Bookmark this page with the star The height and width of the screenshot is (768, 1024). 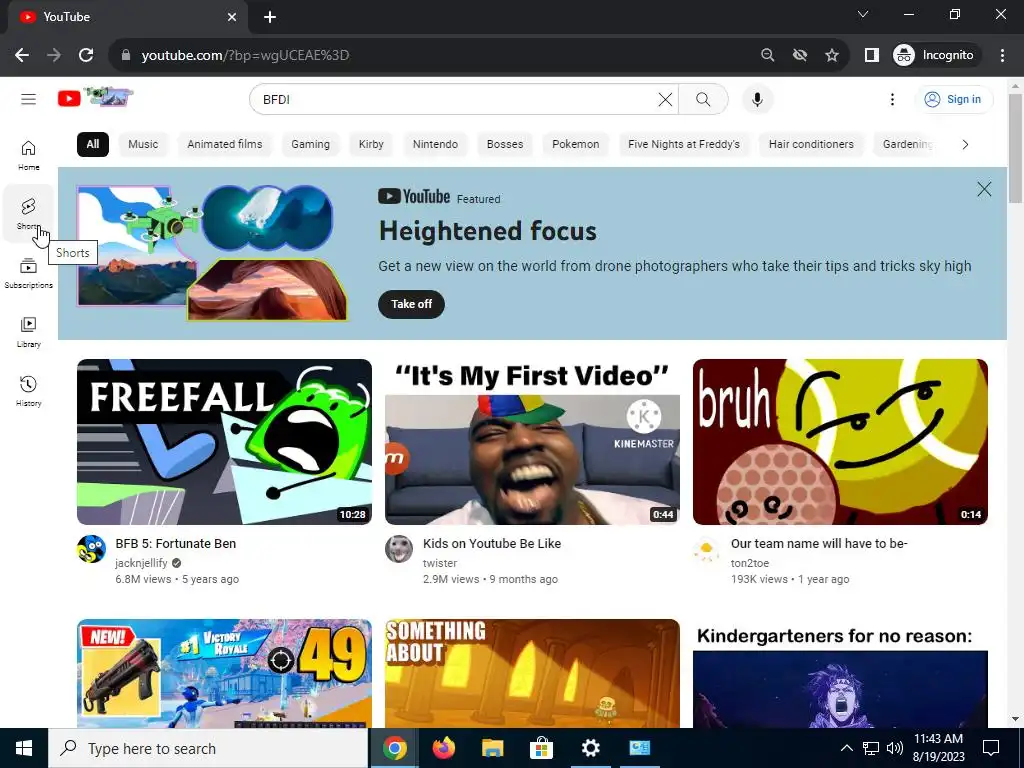click(x=831, y=56)
